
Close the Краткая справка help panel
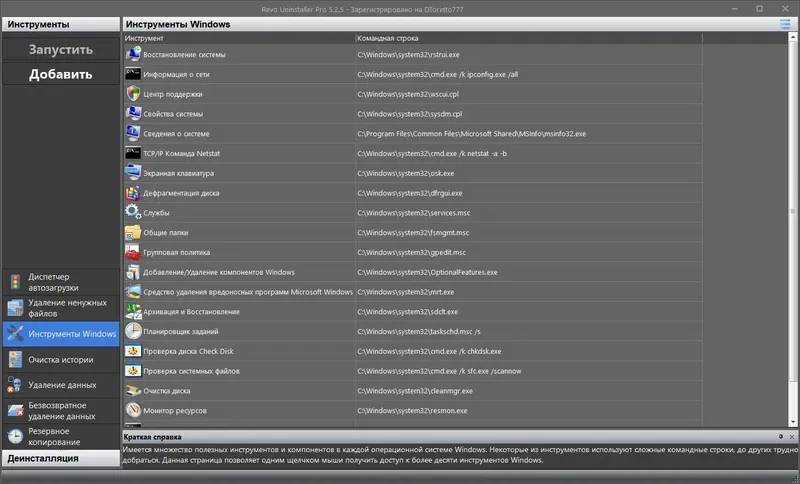click(x=792, y=437)
